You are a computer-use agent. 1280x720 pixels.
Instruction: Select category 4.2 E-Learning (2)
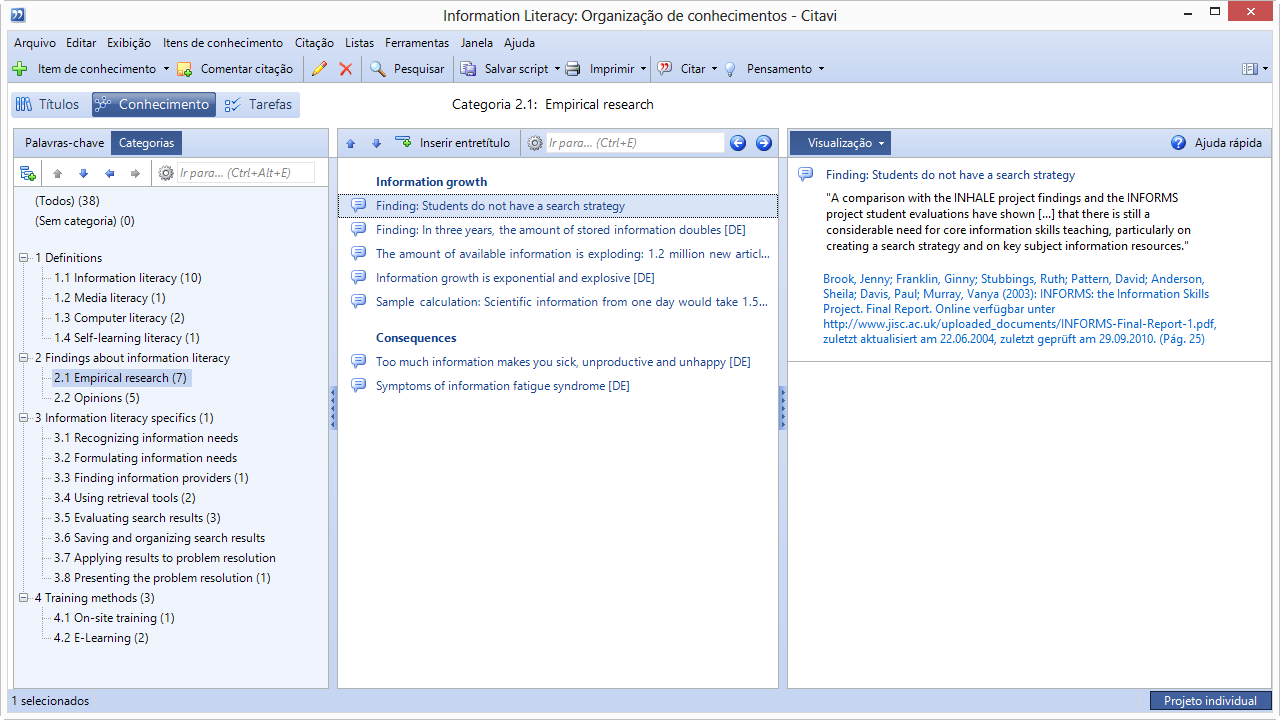[101, 638]
